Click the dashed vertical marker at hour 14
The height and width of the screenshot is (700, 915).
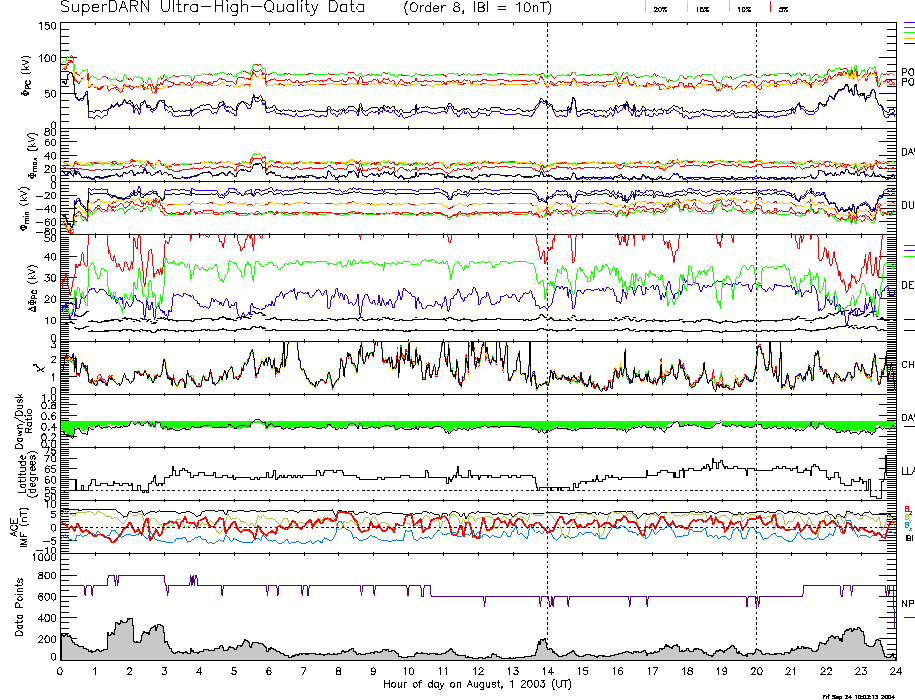click(x=547, y=300)
